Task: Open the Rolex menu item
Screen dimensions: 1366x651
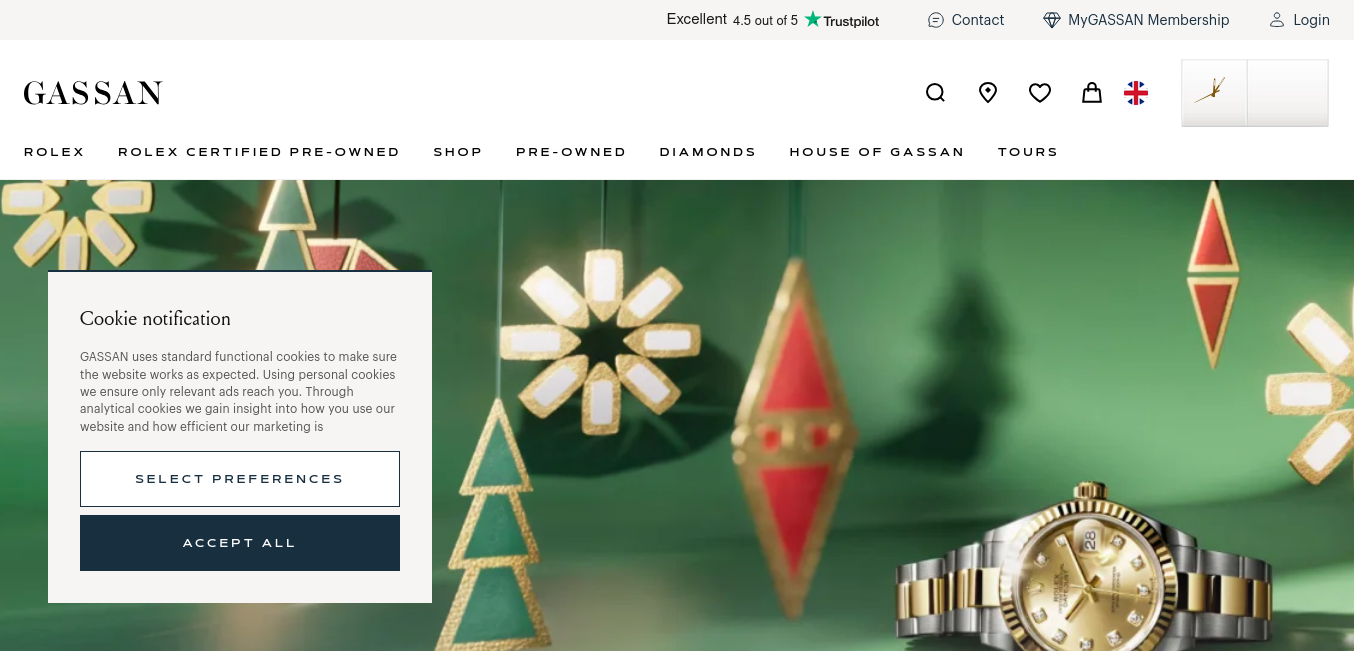Action: [54, 152]
